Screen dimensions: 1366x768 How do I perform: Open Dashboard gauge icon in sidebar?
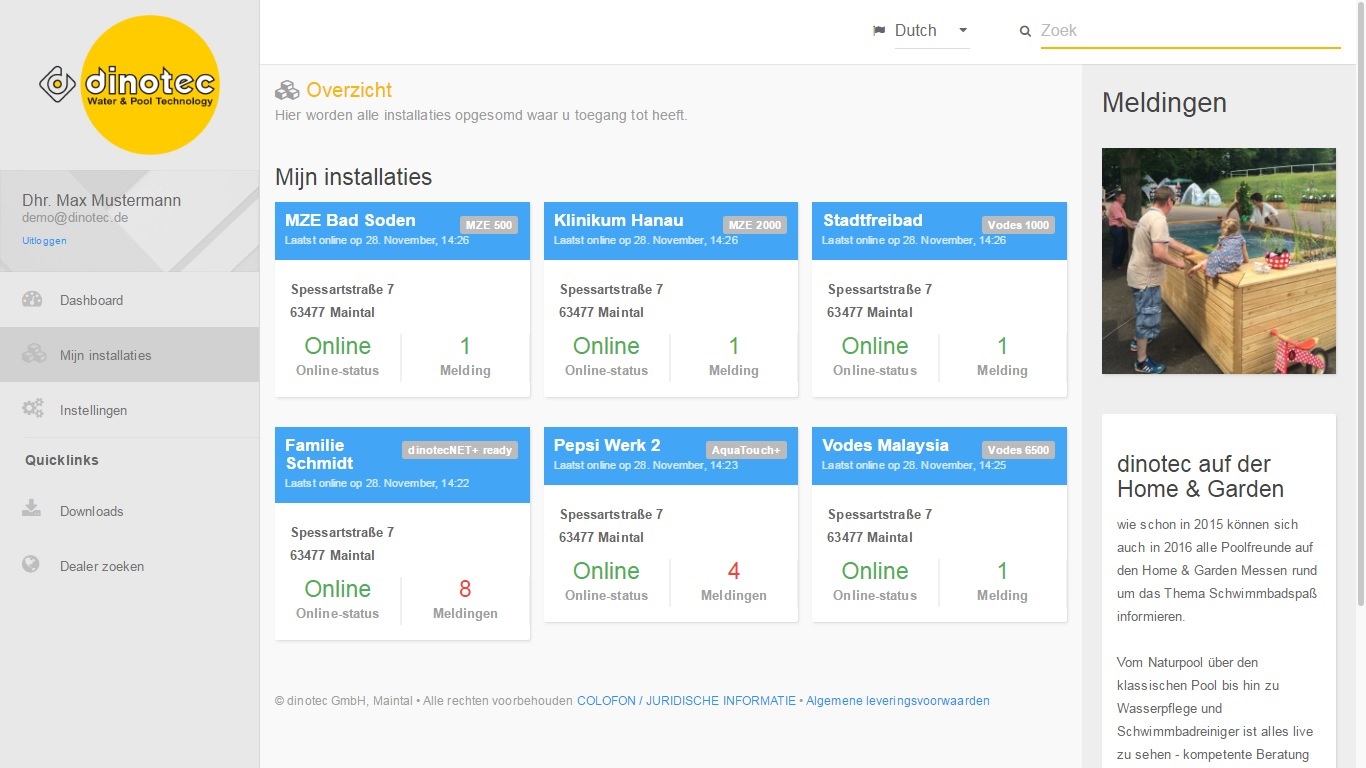pos(32,299)
